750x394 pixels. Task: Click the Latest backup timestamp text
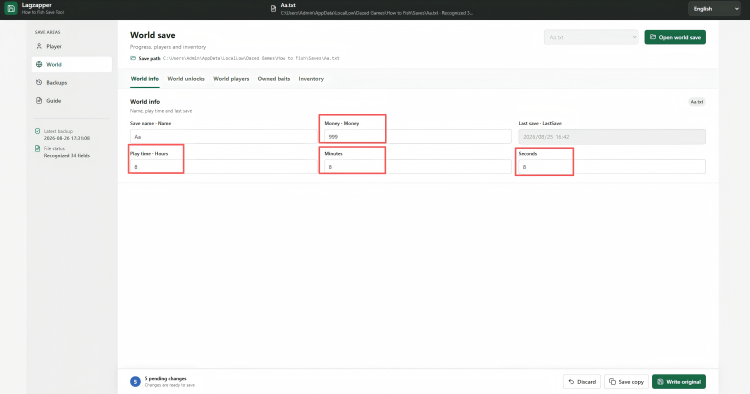coord(67,138)
